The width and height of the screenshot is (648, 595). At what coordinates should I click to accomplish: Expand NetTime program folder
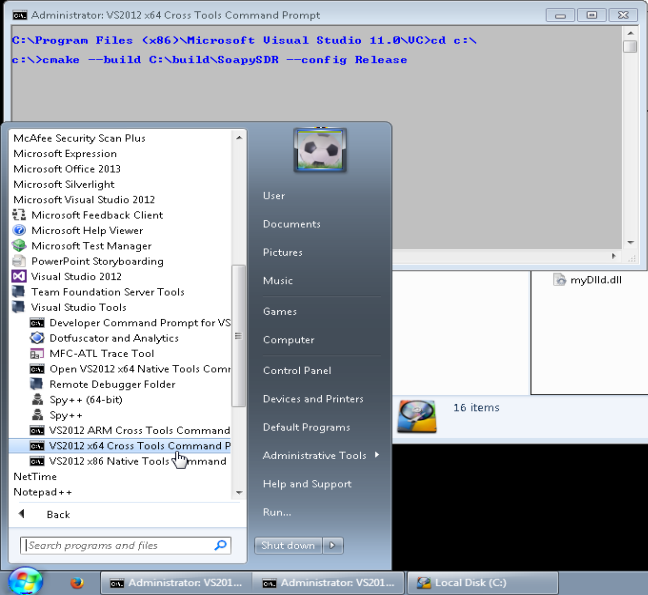point(35,476)
